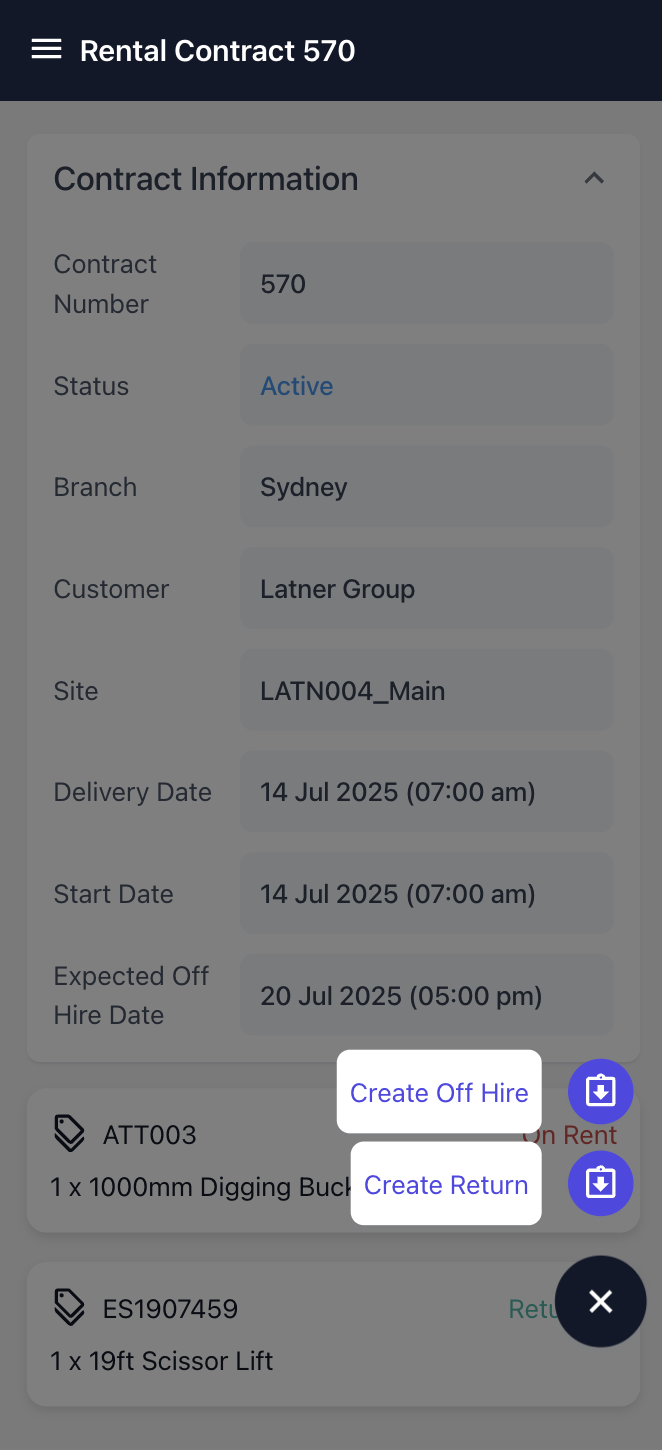Screen dimensions: 662x1450
Task: Click the tag icon beside ATT003
Action: pyautogui.click(x=69, y=1134)
